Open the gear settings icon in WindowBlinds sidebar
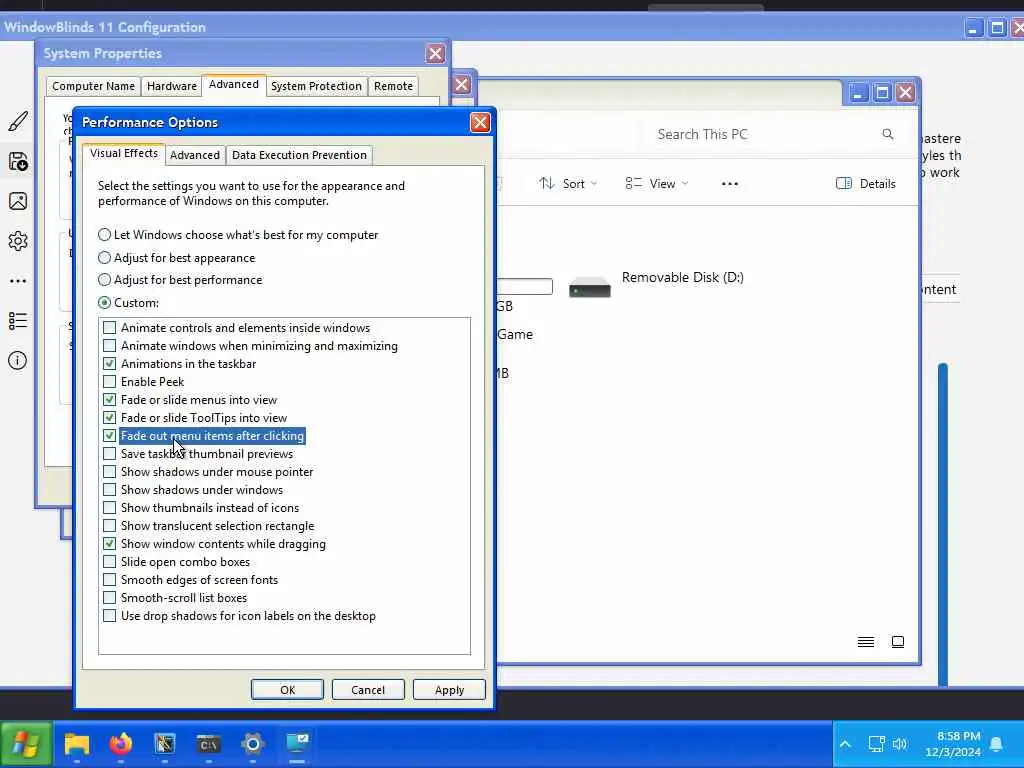 click(18, 241)
